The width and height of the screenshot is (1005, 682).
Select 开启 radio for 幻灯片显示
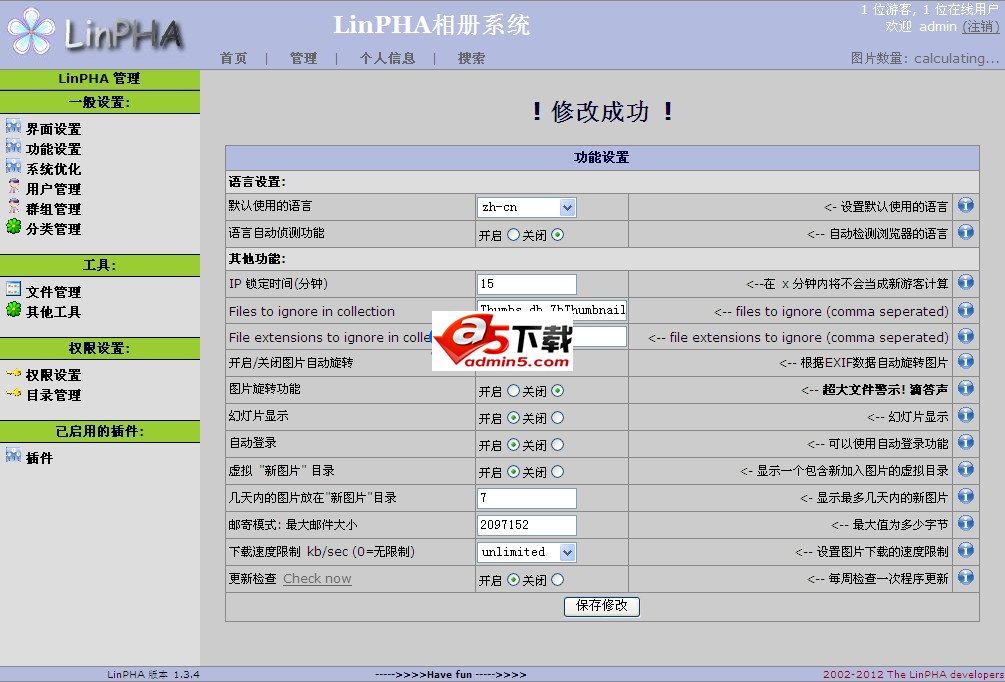click(x=513, y=417)
